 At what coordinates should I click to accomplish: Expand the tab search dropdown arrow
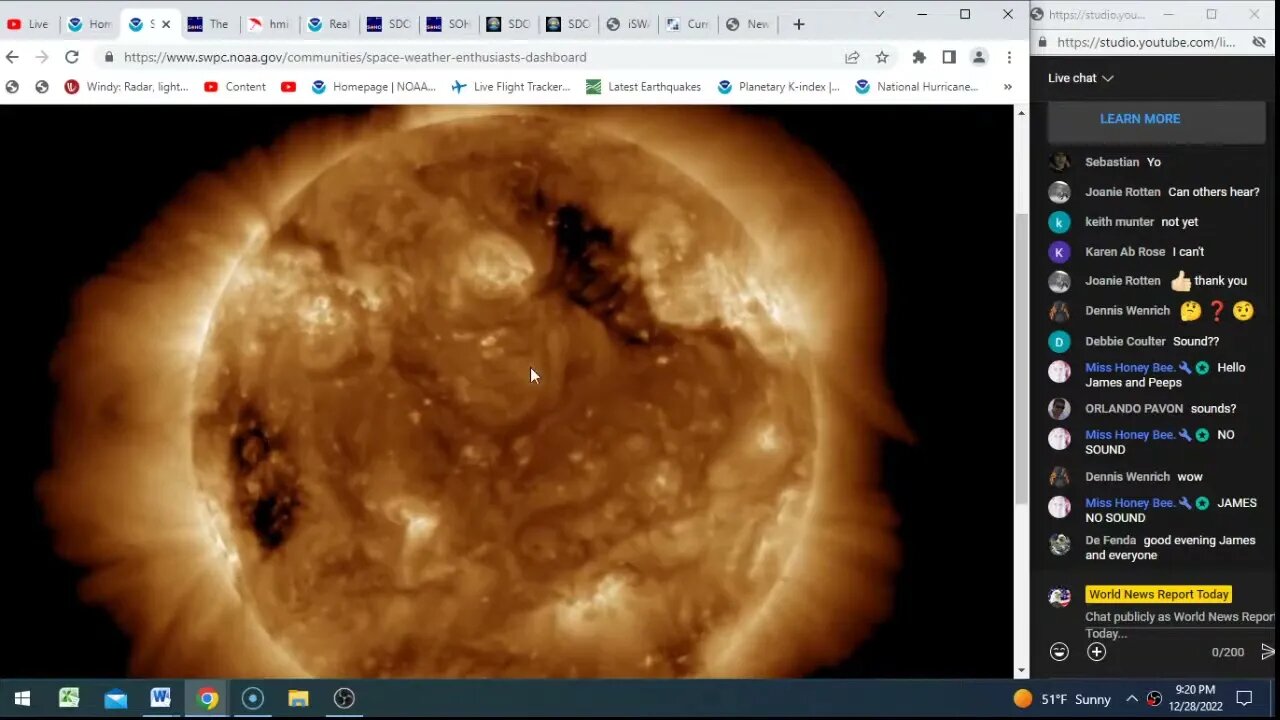click(879, 14)
